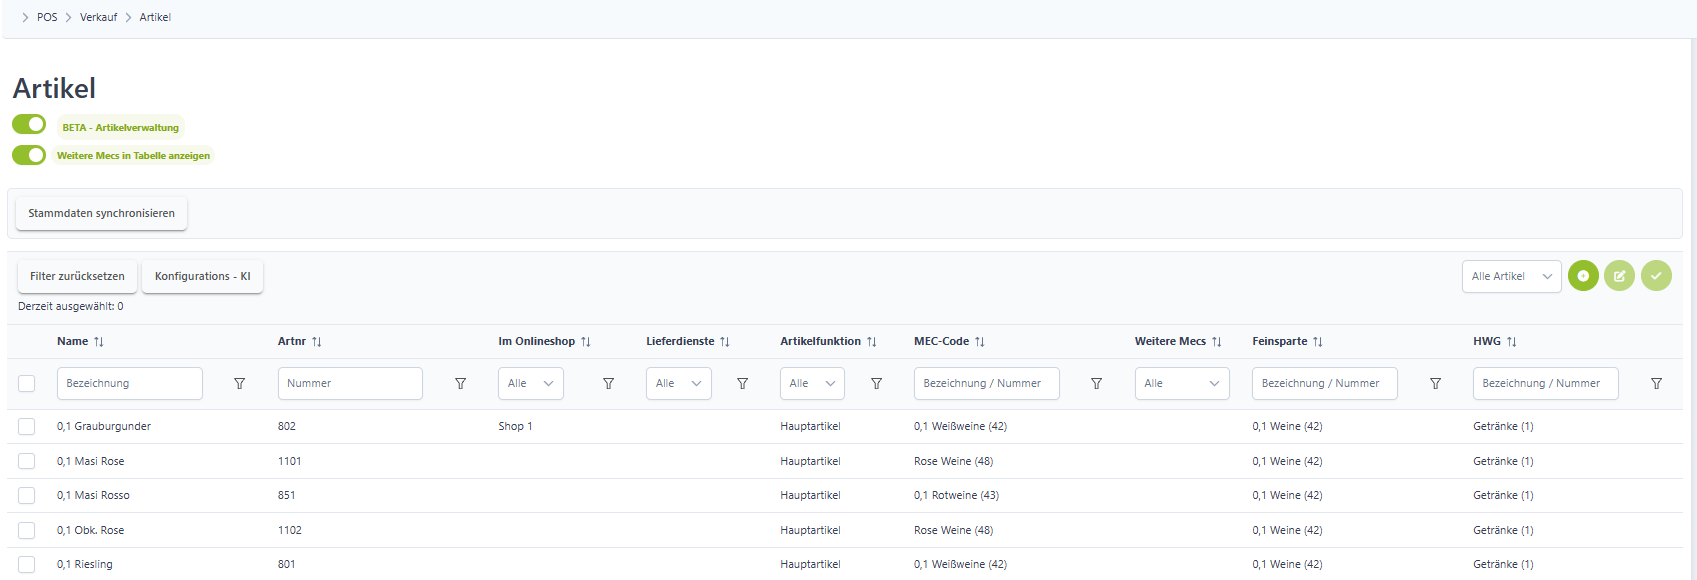Screen dimensions: 1697x580
Task: Click the 0,1 Grauburgunder name cell
Action: point(104,427)
